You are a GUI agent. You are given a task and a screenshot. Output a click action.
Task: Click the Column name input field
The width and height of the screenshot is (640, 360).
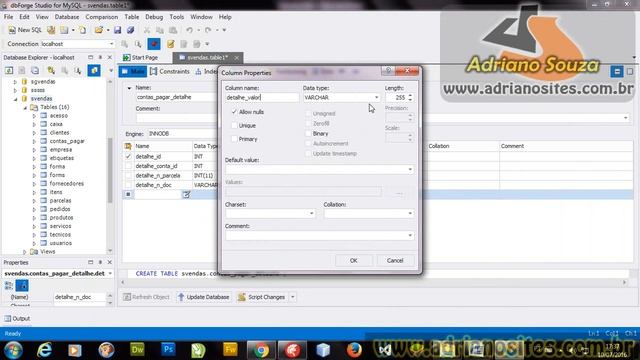(262, 98)
